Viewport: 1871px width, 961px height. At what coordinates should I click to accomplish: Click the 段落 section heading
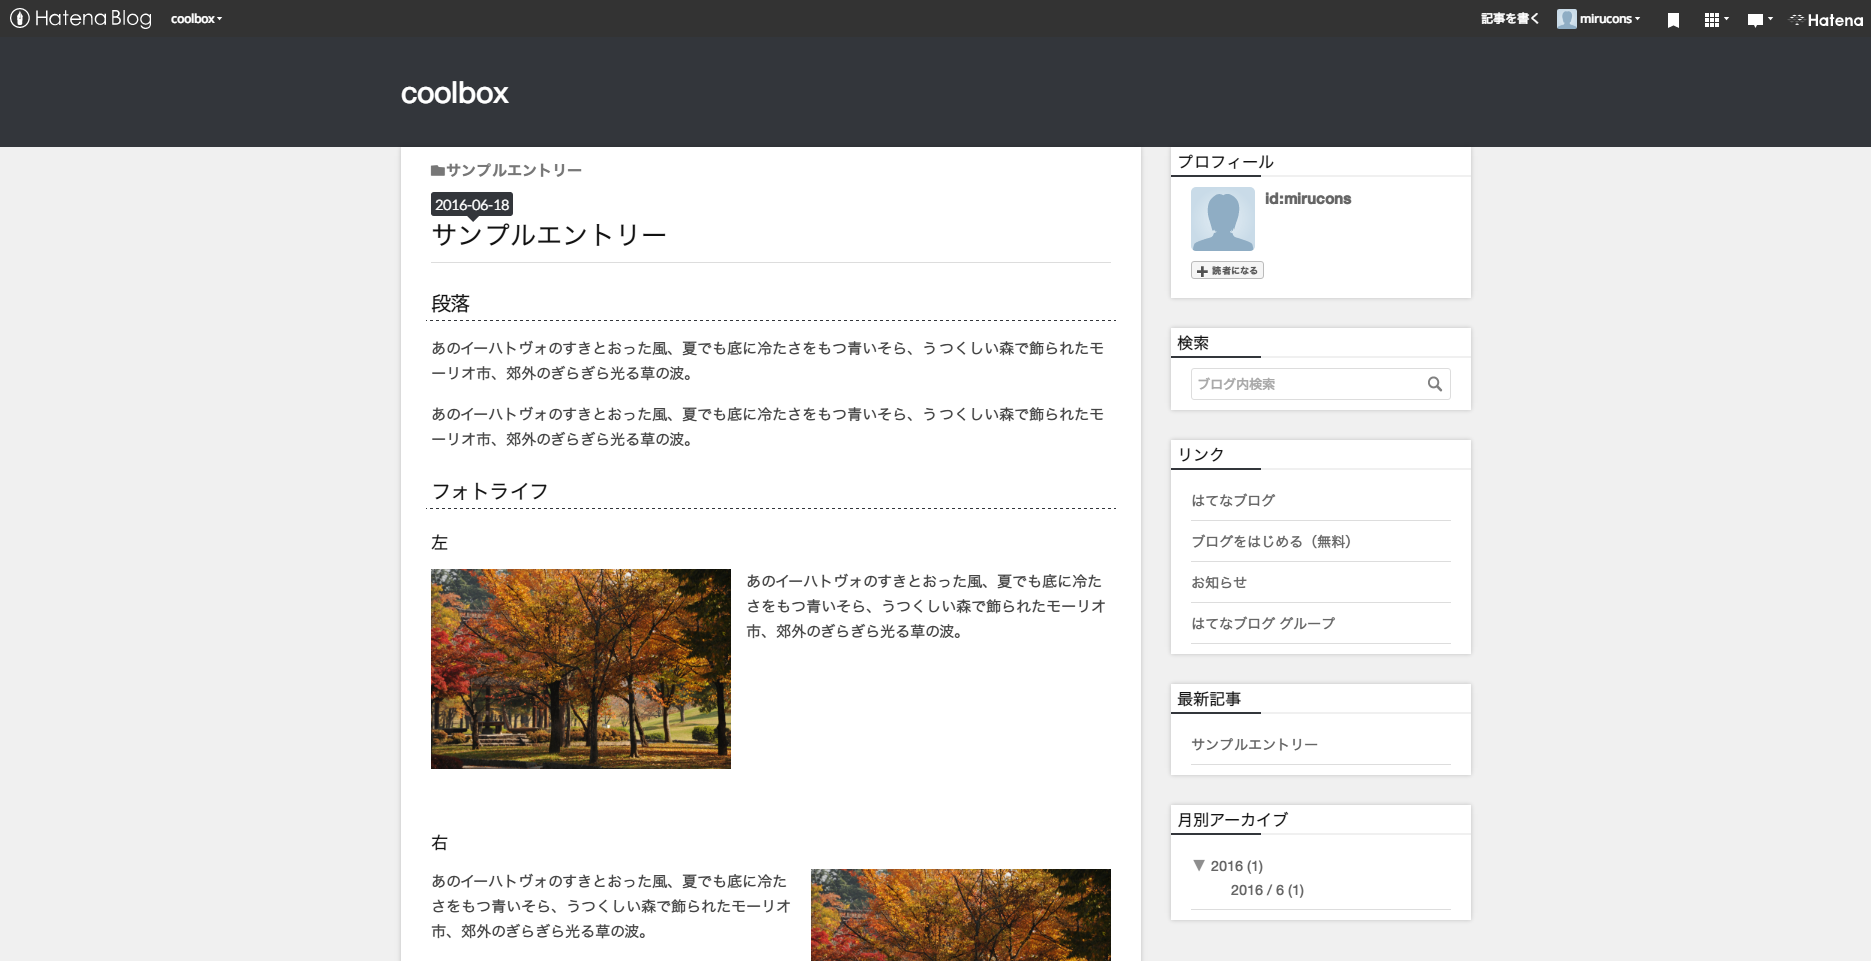pyautogui.click(x=450, y=304)
